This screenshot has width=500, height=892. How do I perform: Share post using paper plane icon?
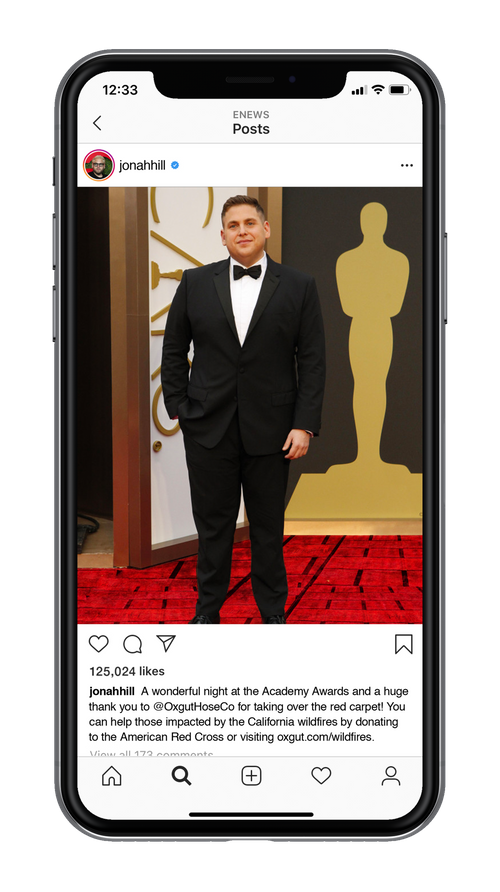[166, 643]
